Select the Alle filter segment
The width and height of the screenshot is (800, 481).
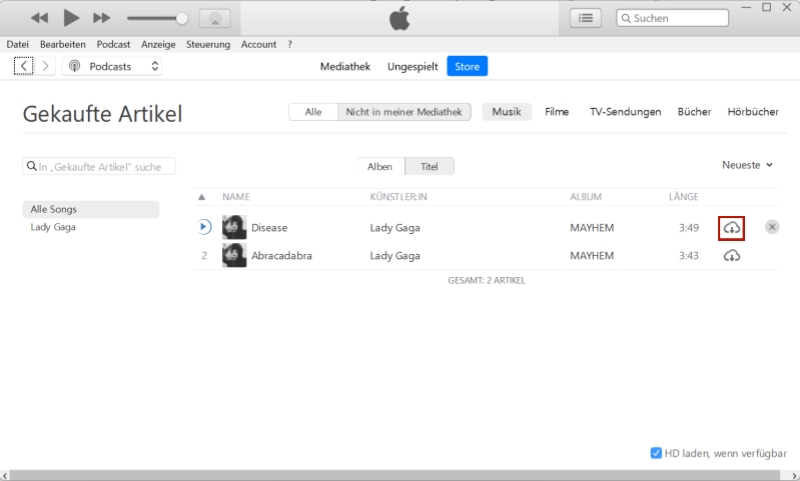point(313,112)
